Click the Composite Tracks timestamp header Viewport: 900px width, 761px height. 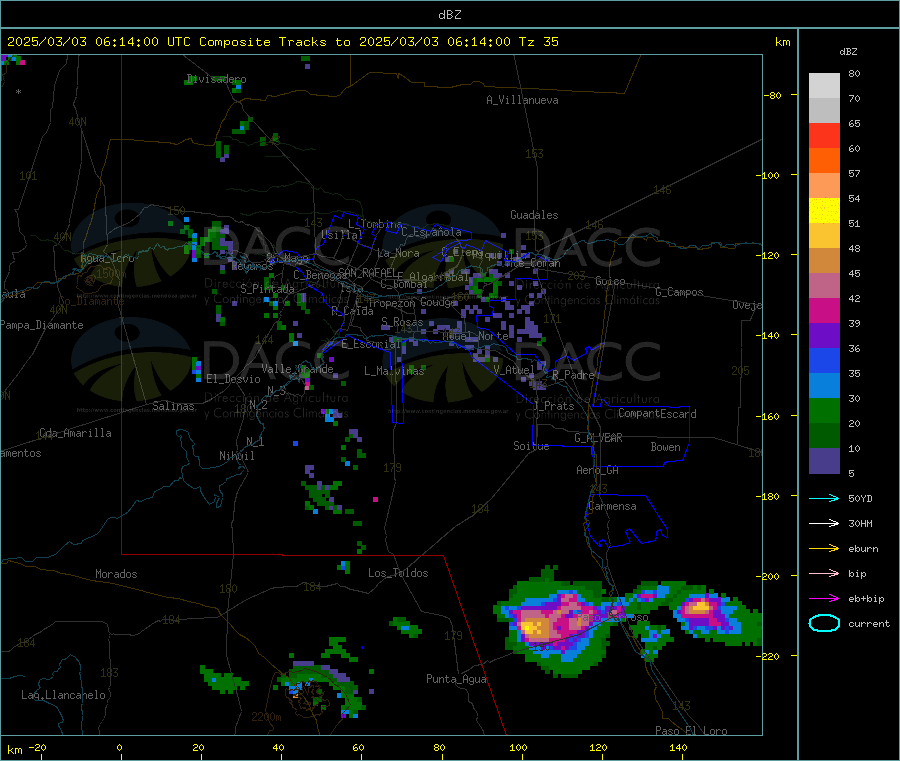(x=282, y=42)
